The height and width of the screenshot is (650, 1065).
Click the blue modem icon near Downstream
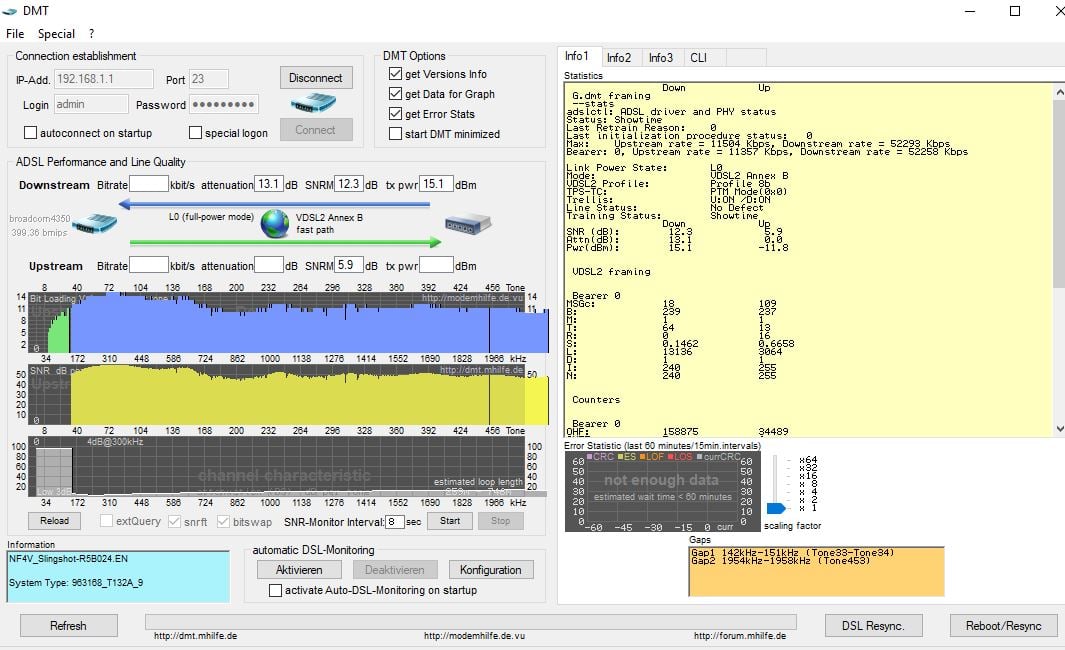click(x=95, y=223)
